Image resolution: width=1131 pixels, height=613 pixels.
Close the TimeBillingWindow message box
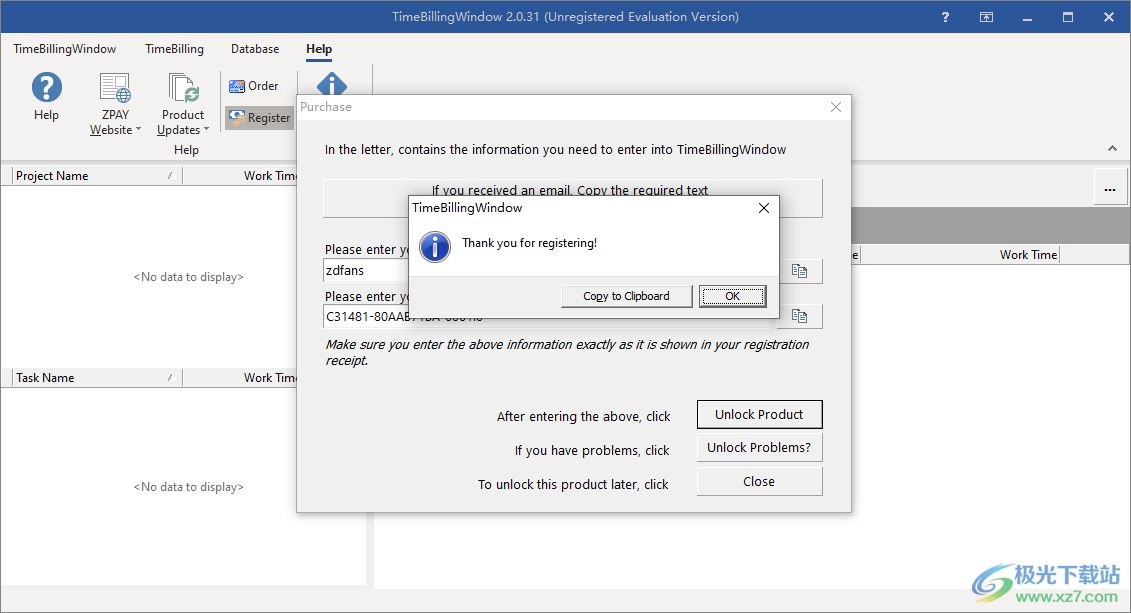764,208
